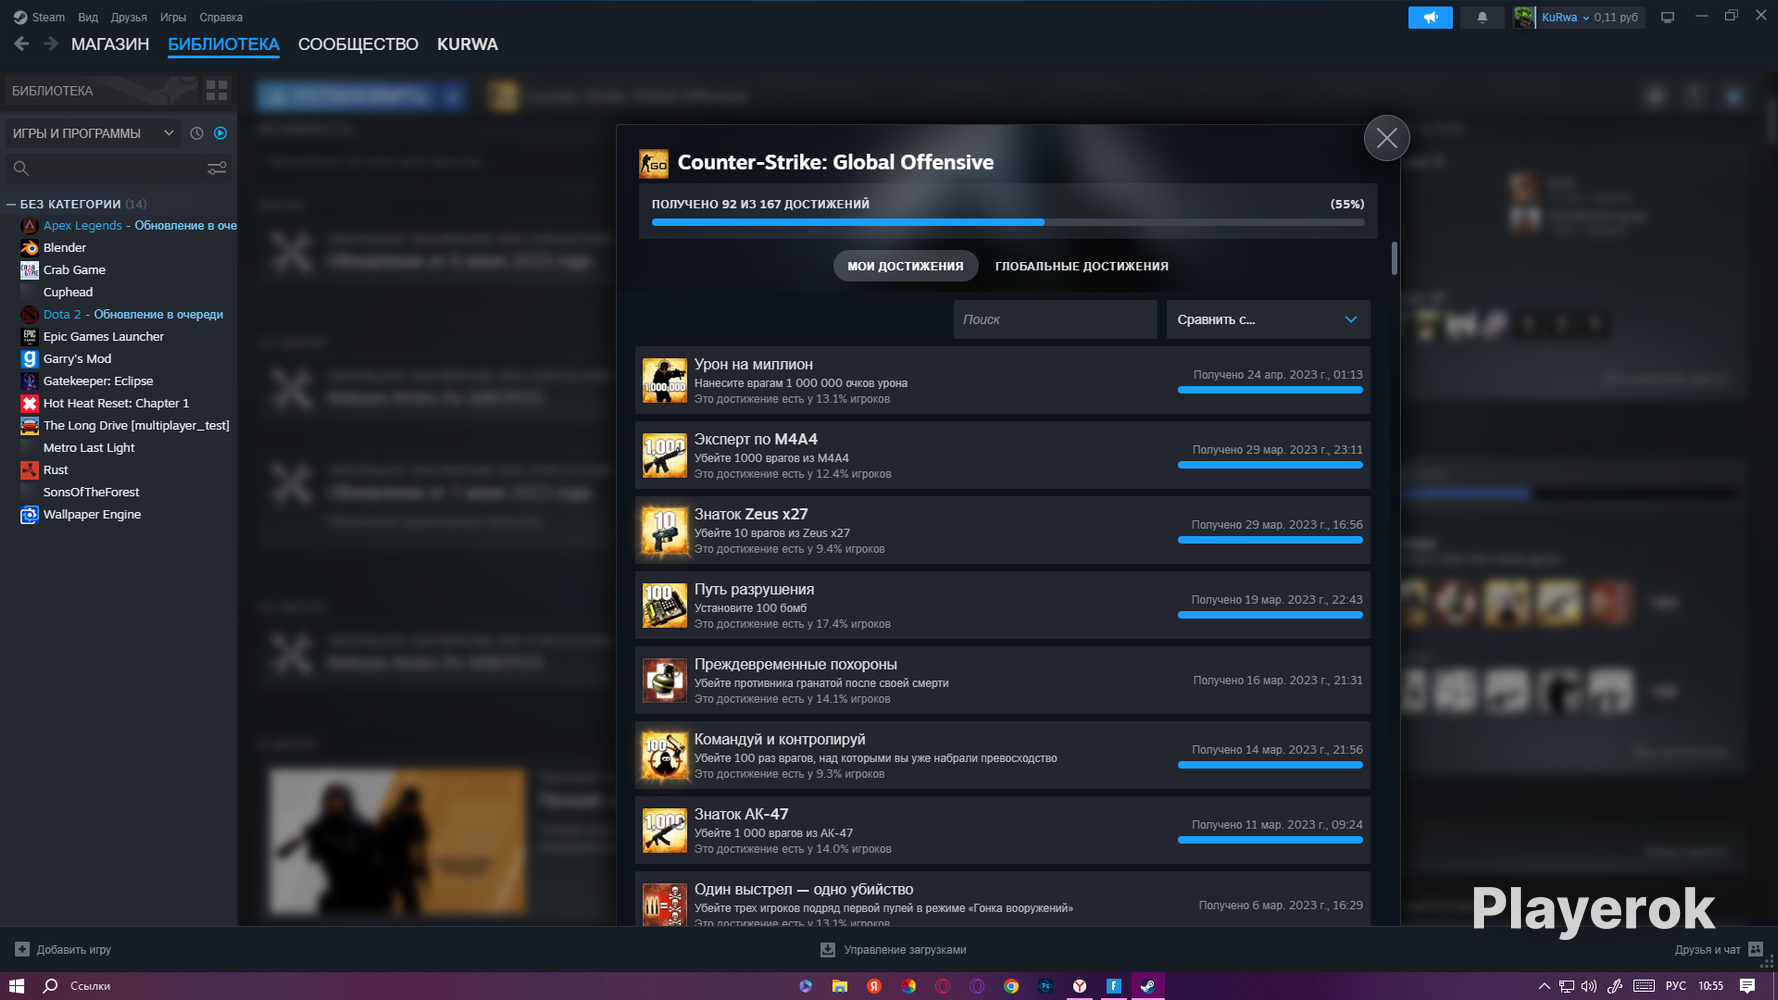Image resolution: width=1778 pixels, height=1000 pixels.
Task: Toggle the ready-to-play filter icon
Action: [x=221, y=133]
